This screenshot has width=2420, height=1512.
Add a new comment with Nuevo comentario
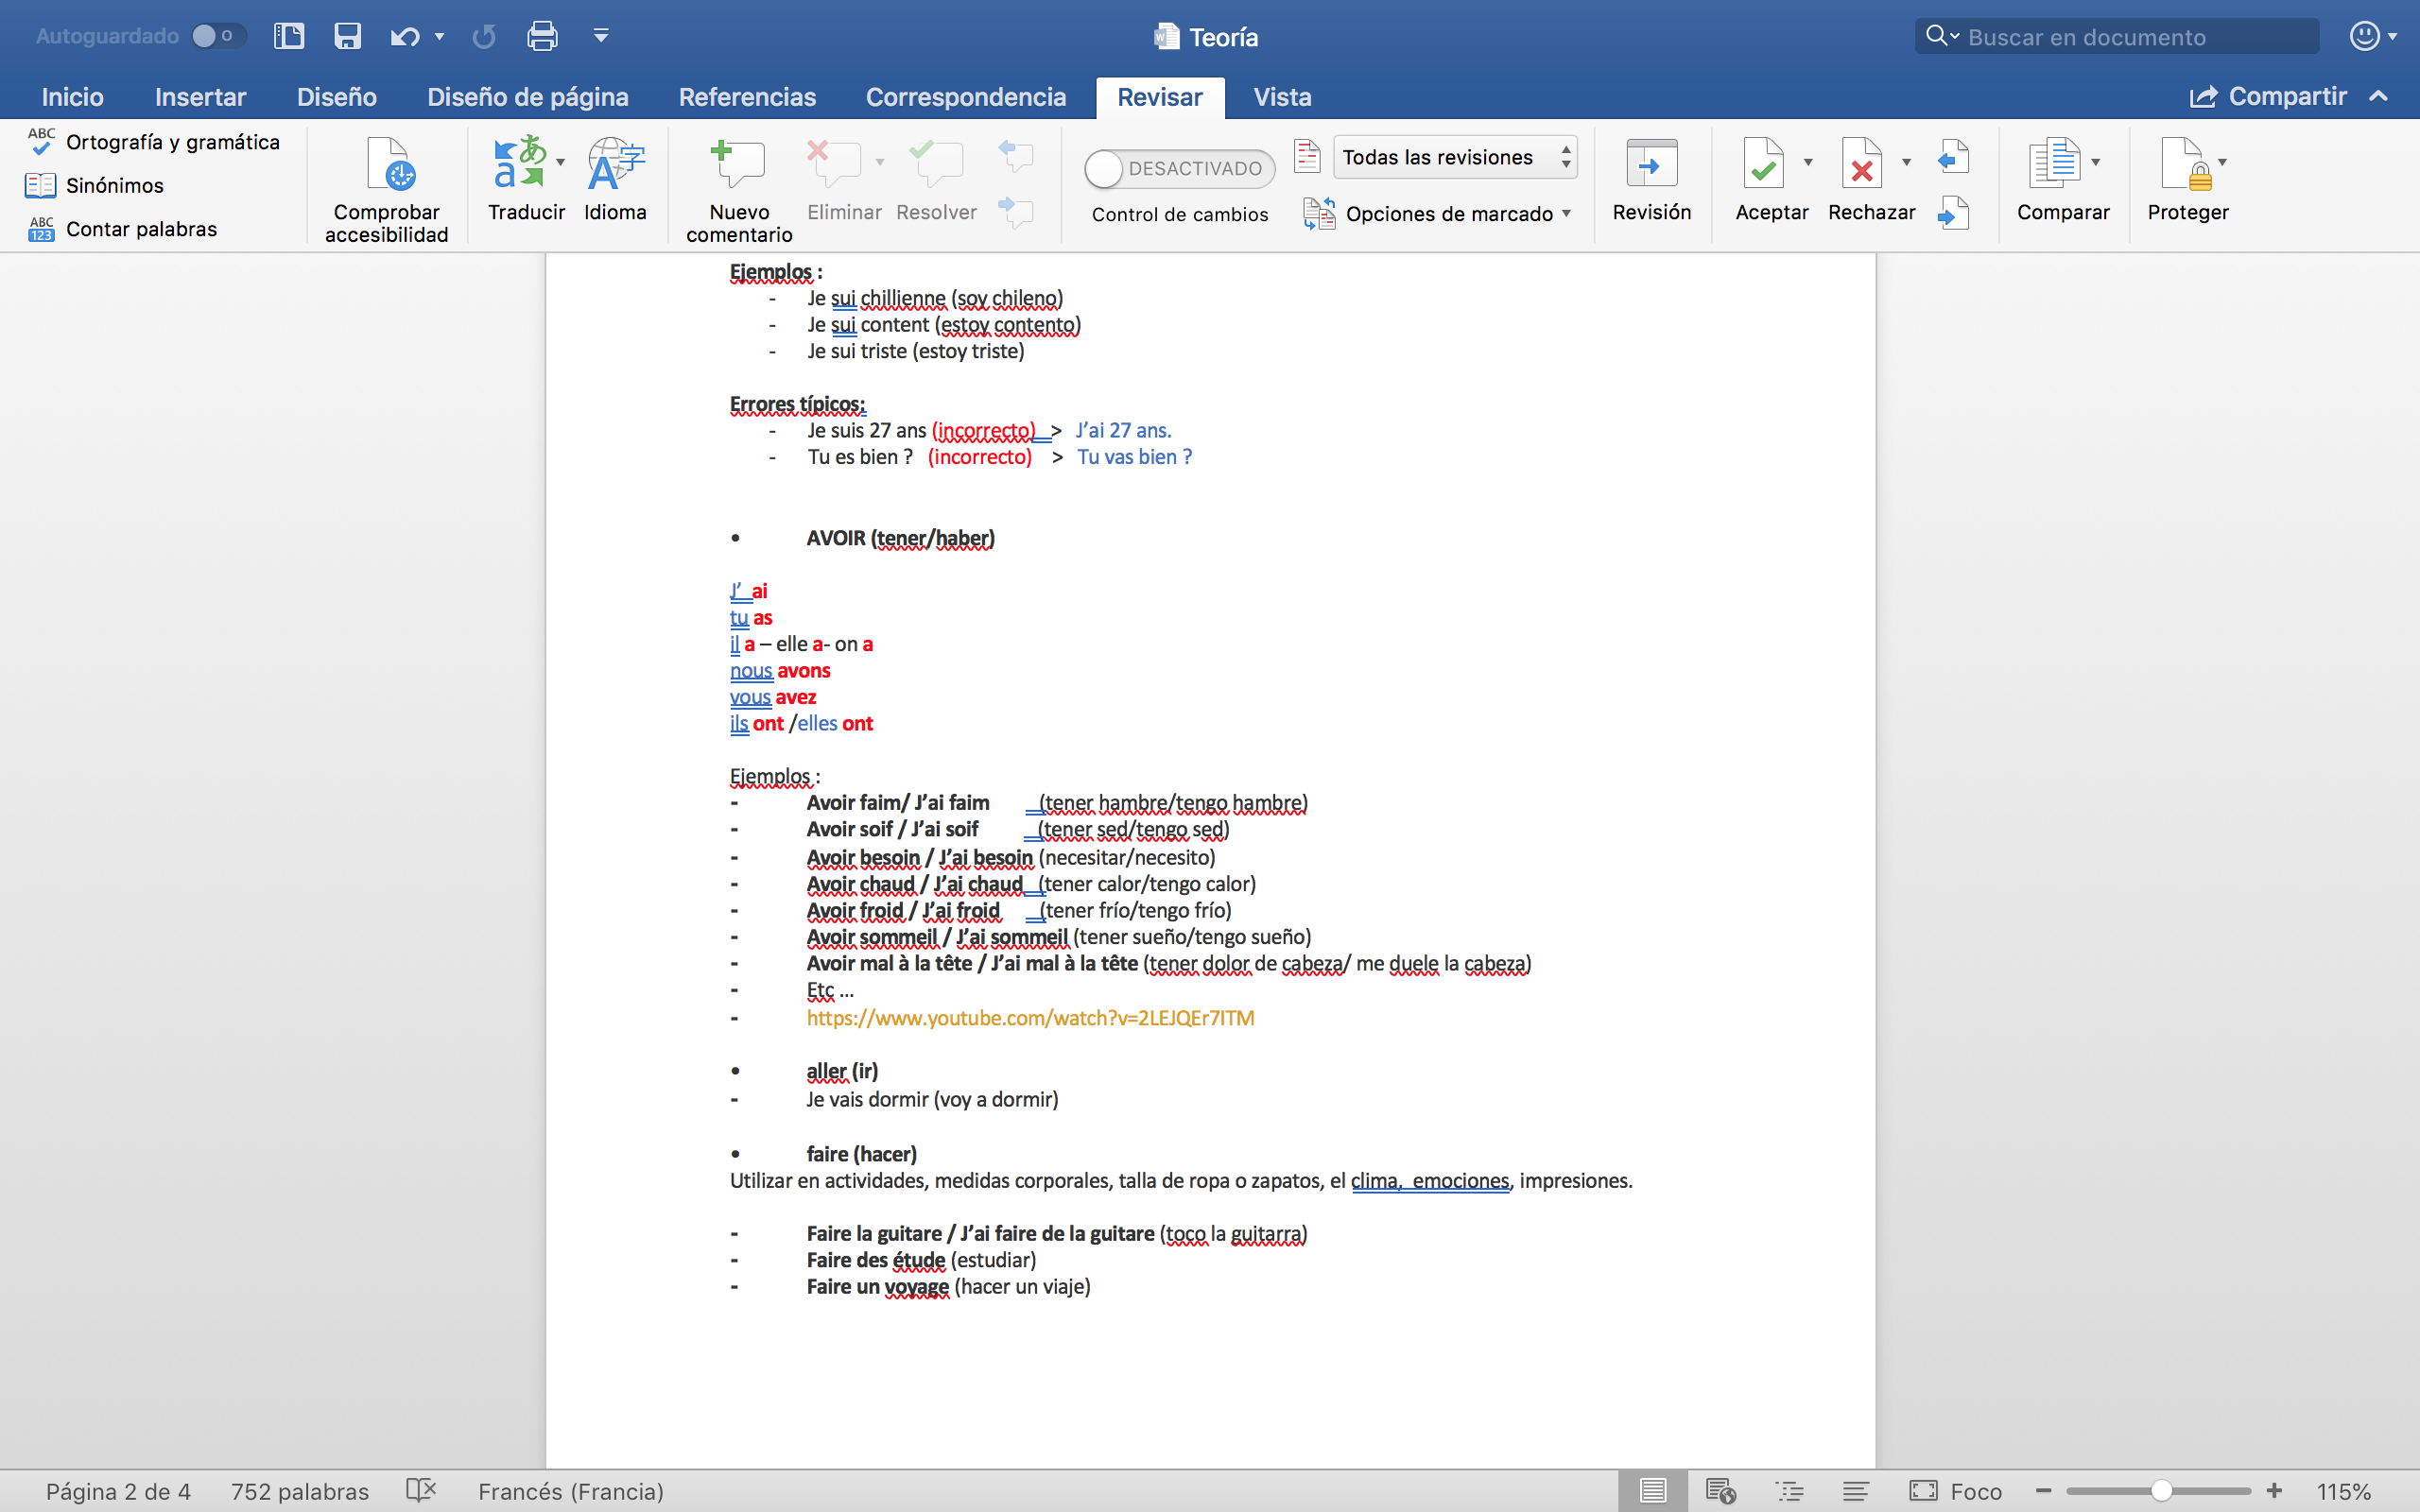coord(738,163)
